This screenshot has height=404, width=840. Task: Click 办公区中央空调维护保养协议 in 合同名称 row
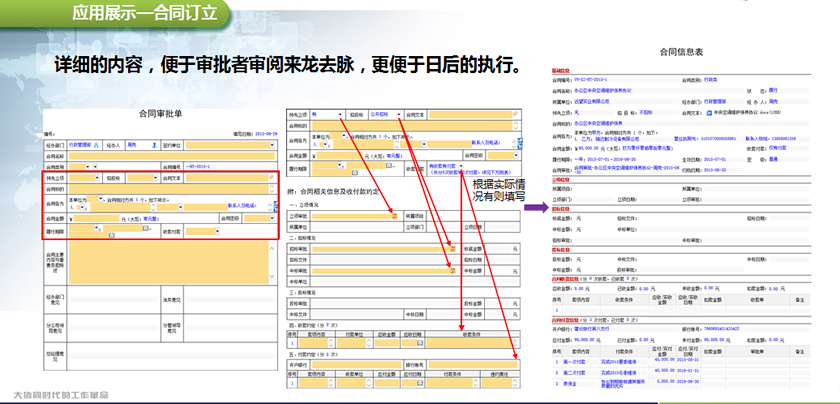point(602,91)
